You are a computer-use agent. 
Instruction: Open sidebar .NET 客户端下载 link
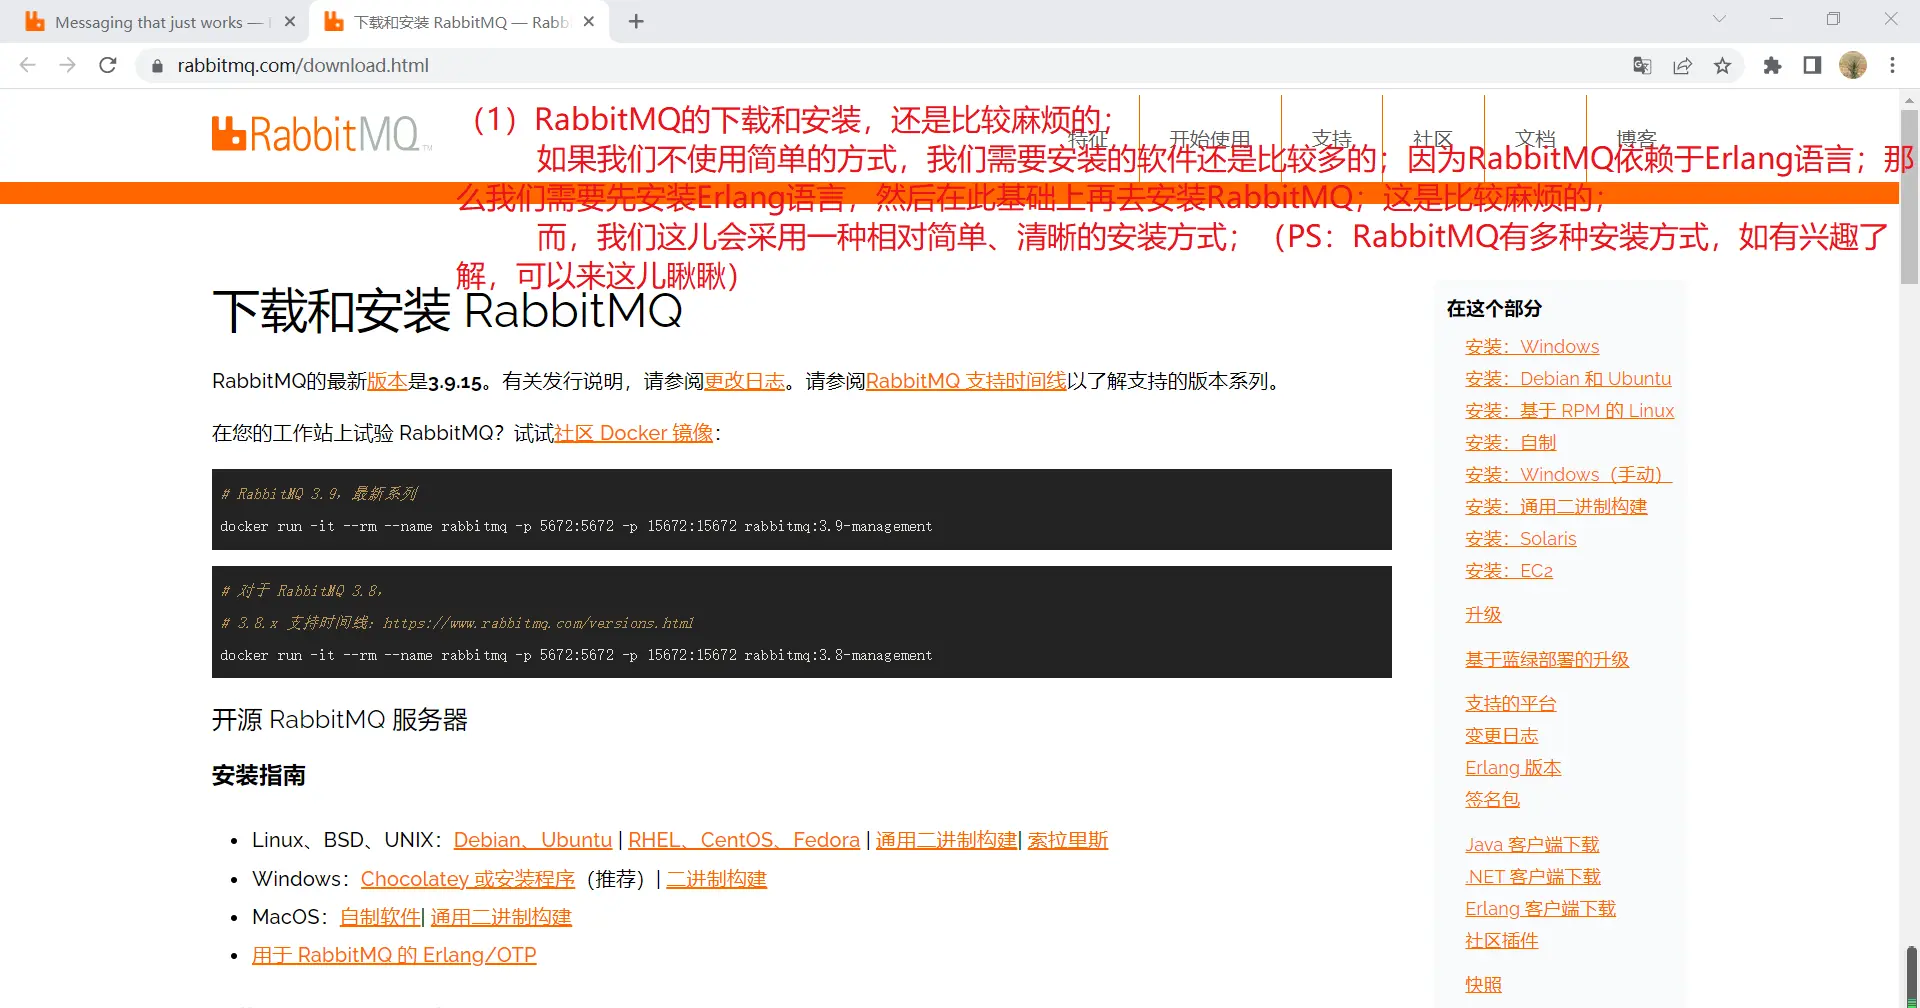click(1533, 877)
